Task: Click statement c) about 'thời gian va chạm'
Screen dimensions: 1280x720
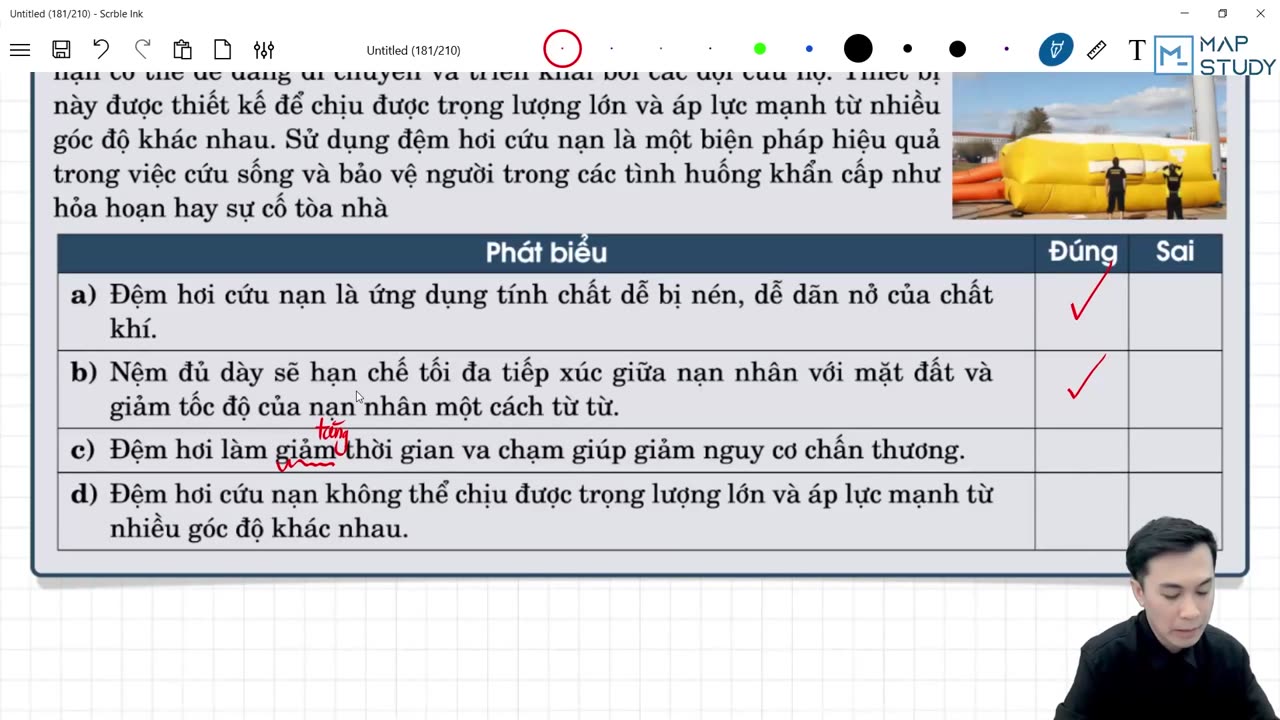Action: pos(517,450)
